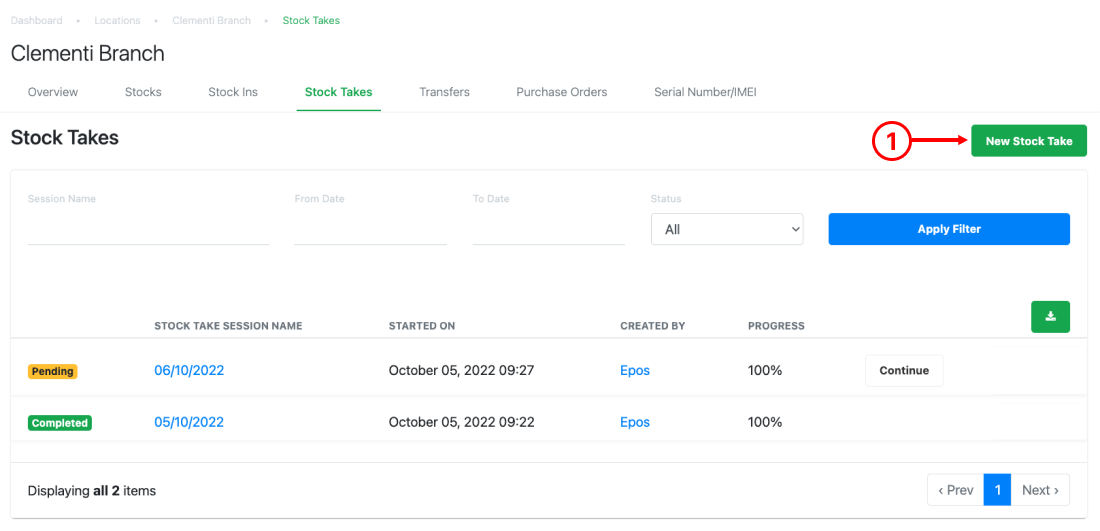This screenshot has width=1100, height=531.
Task: Go to the Stock Ins tab
Action: coord(233,92)
